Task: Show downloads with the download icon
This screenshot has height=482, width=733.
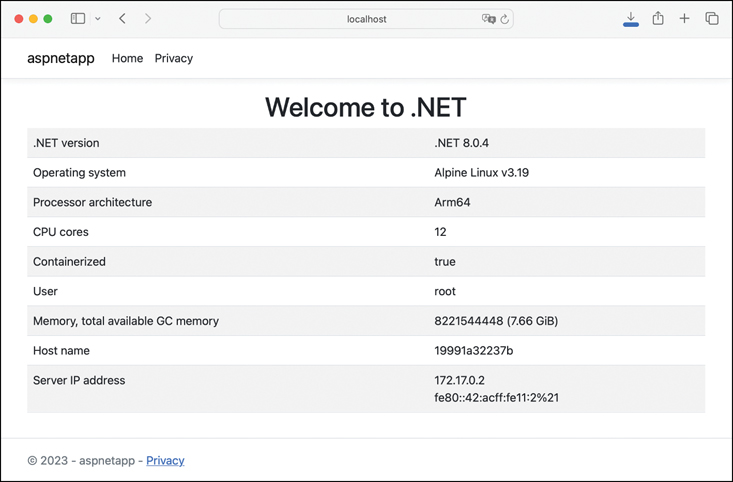Action: pyautogui.click(x=631, y=19)
